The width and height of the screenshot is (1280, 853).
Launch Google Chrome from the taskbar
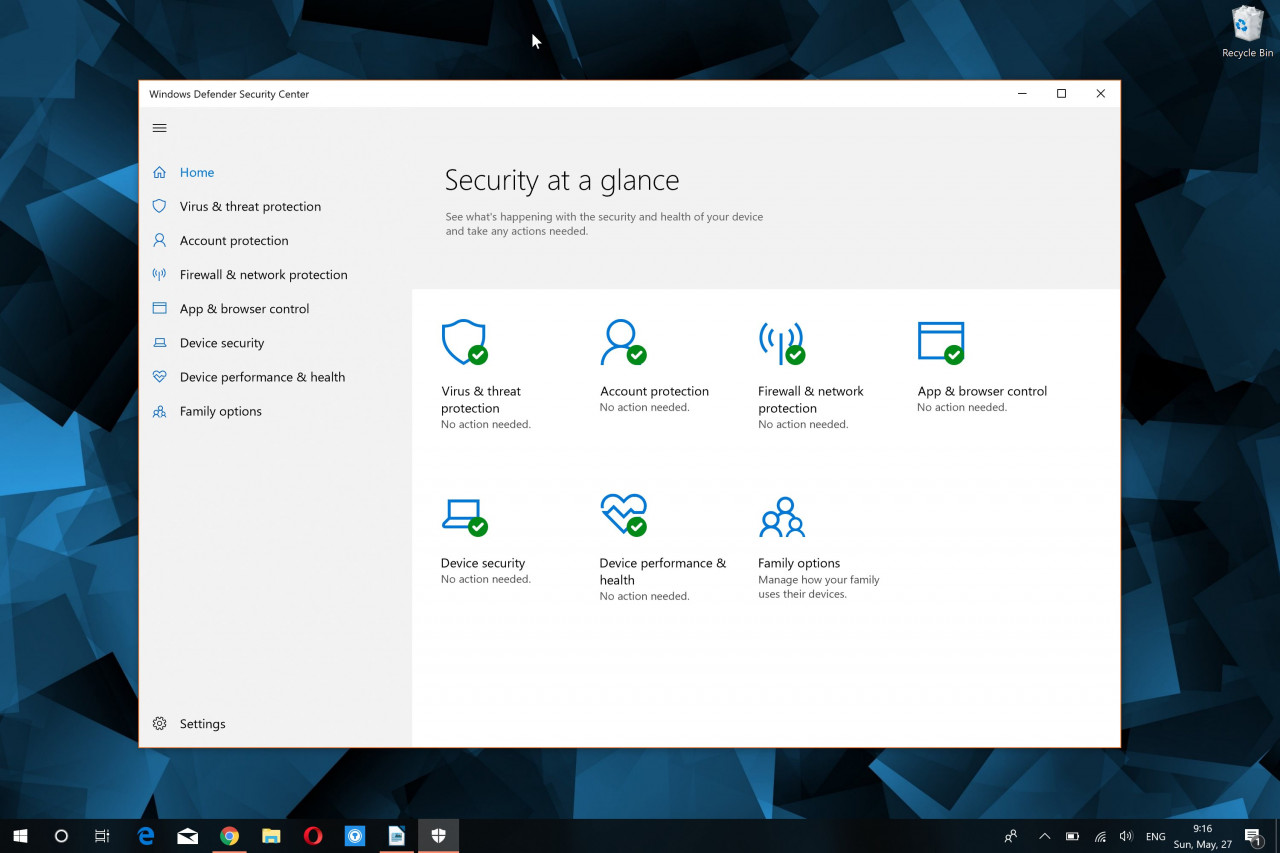coord(229,836)
